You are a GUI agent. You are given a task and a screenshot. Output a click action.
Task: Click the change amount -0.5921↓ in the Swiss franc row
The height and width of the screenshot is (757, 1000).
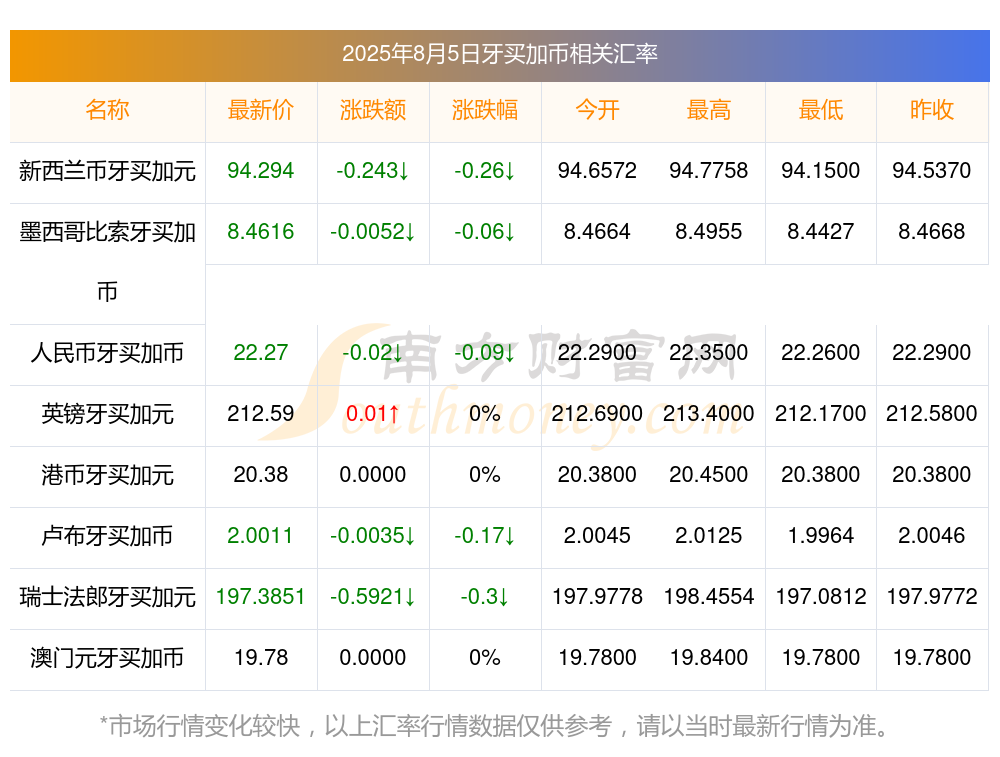pyautogui.click(x=372, y=597)
